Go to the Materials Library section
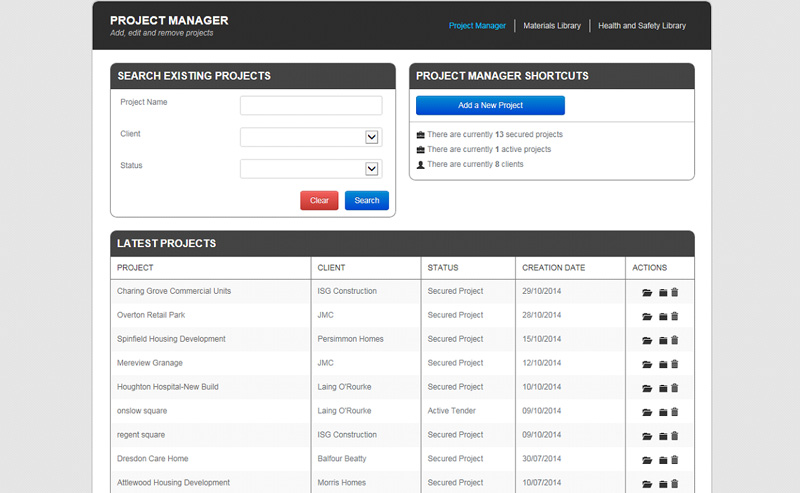Image resolution: width=800 pixels, height=493 pixels. tap(552, 26)
